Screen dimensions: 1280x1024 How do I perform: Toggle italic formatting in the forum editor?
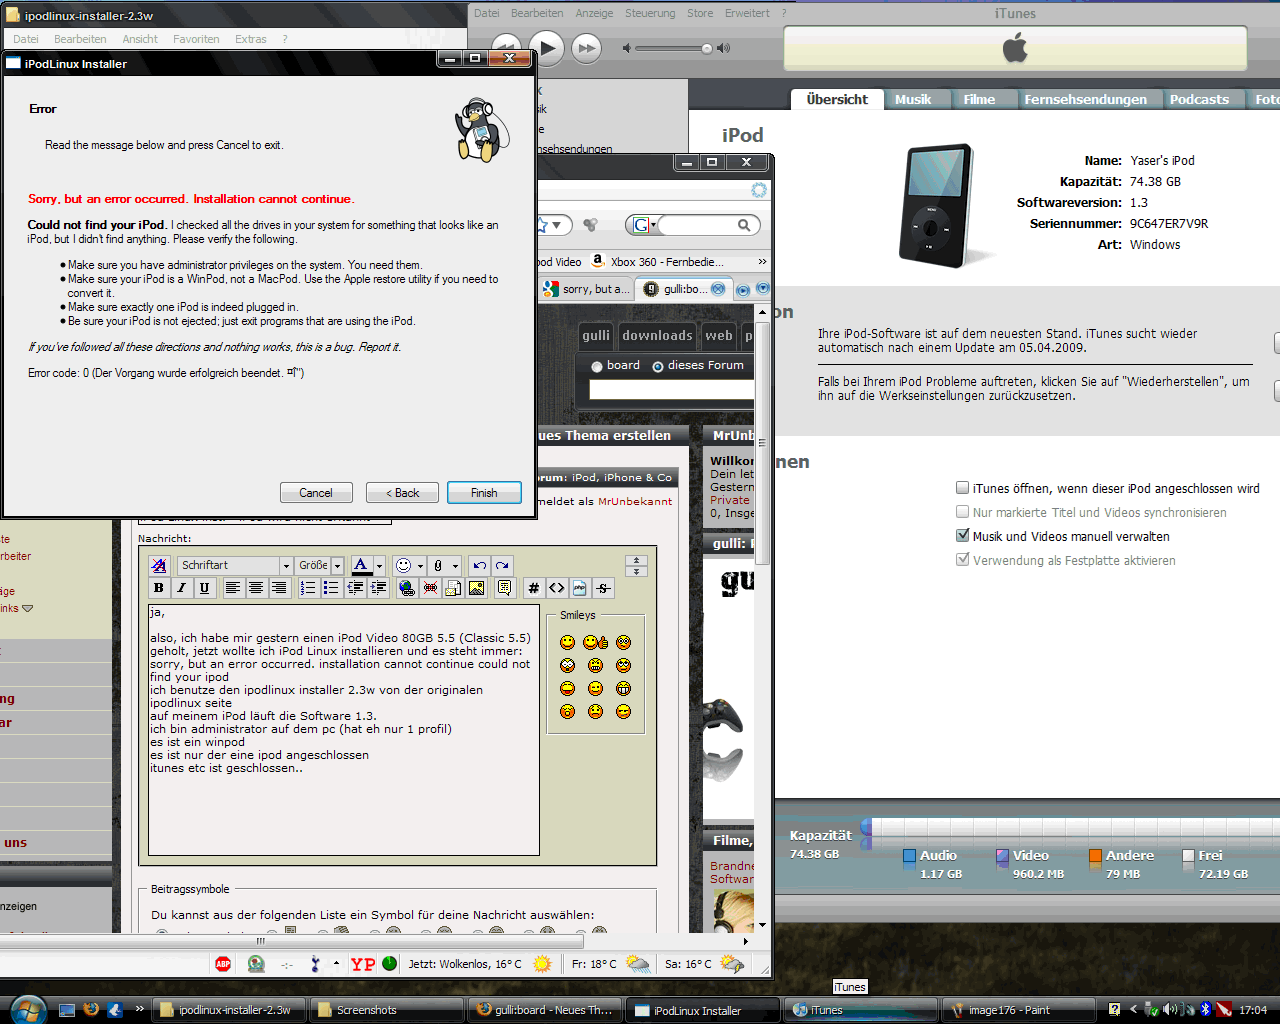coord(181,588)
